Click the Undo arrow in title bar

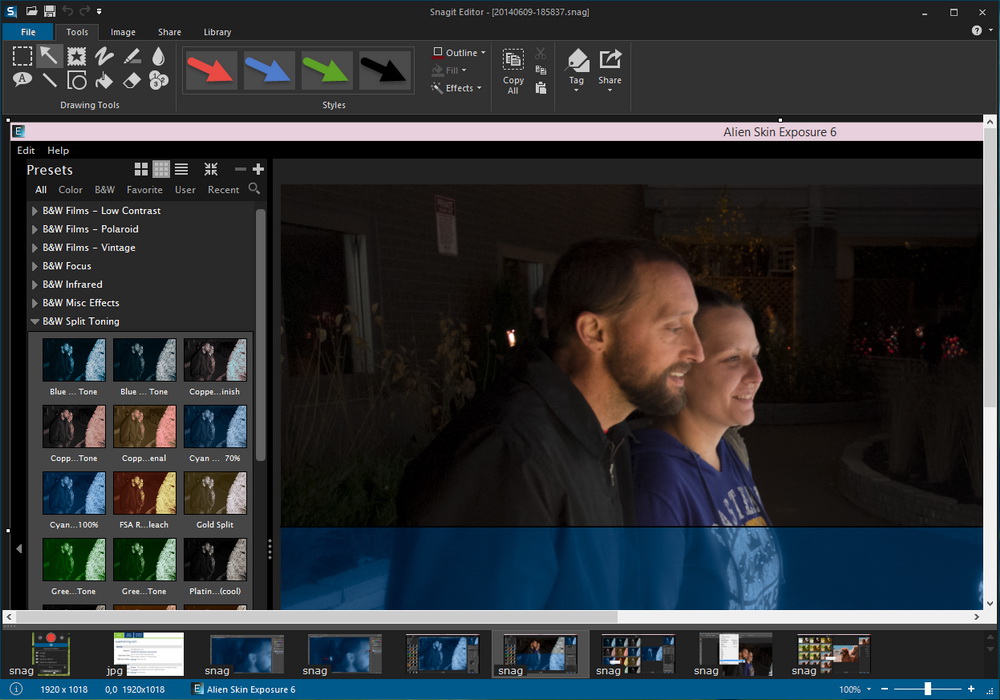(68, 11)
